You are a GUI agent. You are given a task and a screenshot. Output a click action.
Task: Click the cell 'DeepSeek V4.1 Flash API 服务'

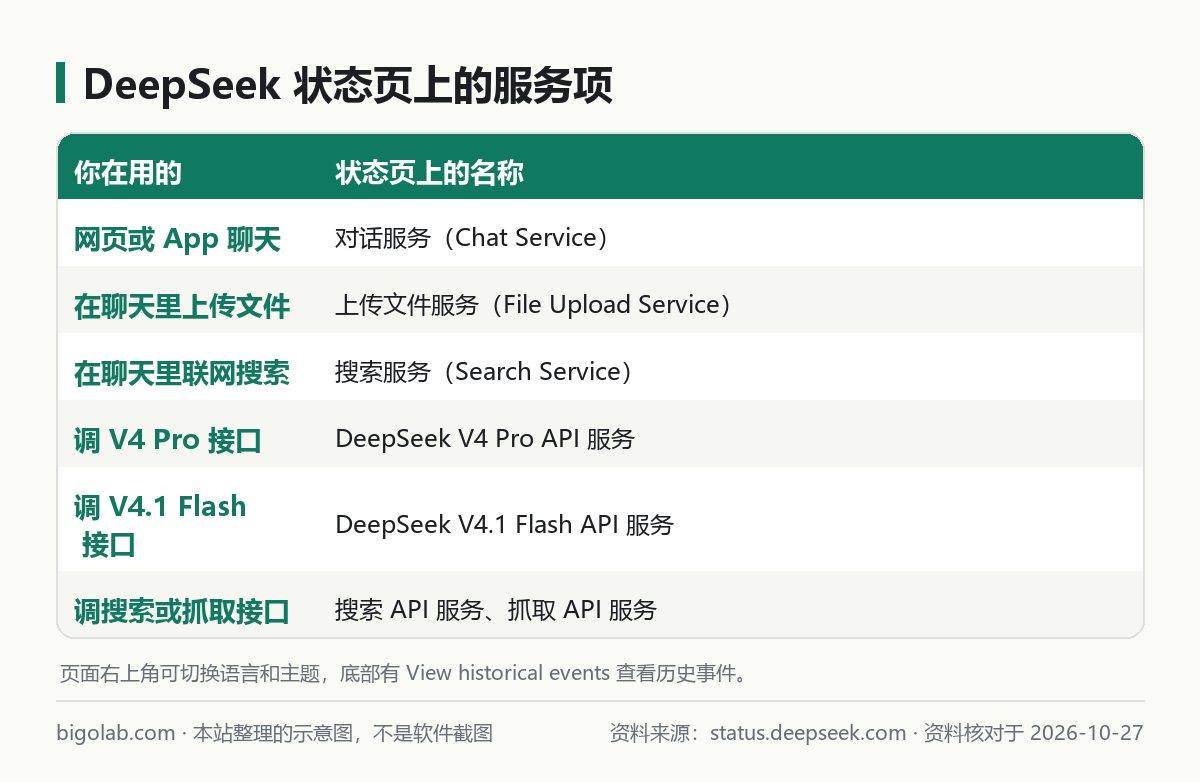505,524
